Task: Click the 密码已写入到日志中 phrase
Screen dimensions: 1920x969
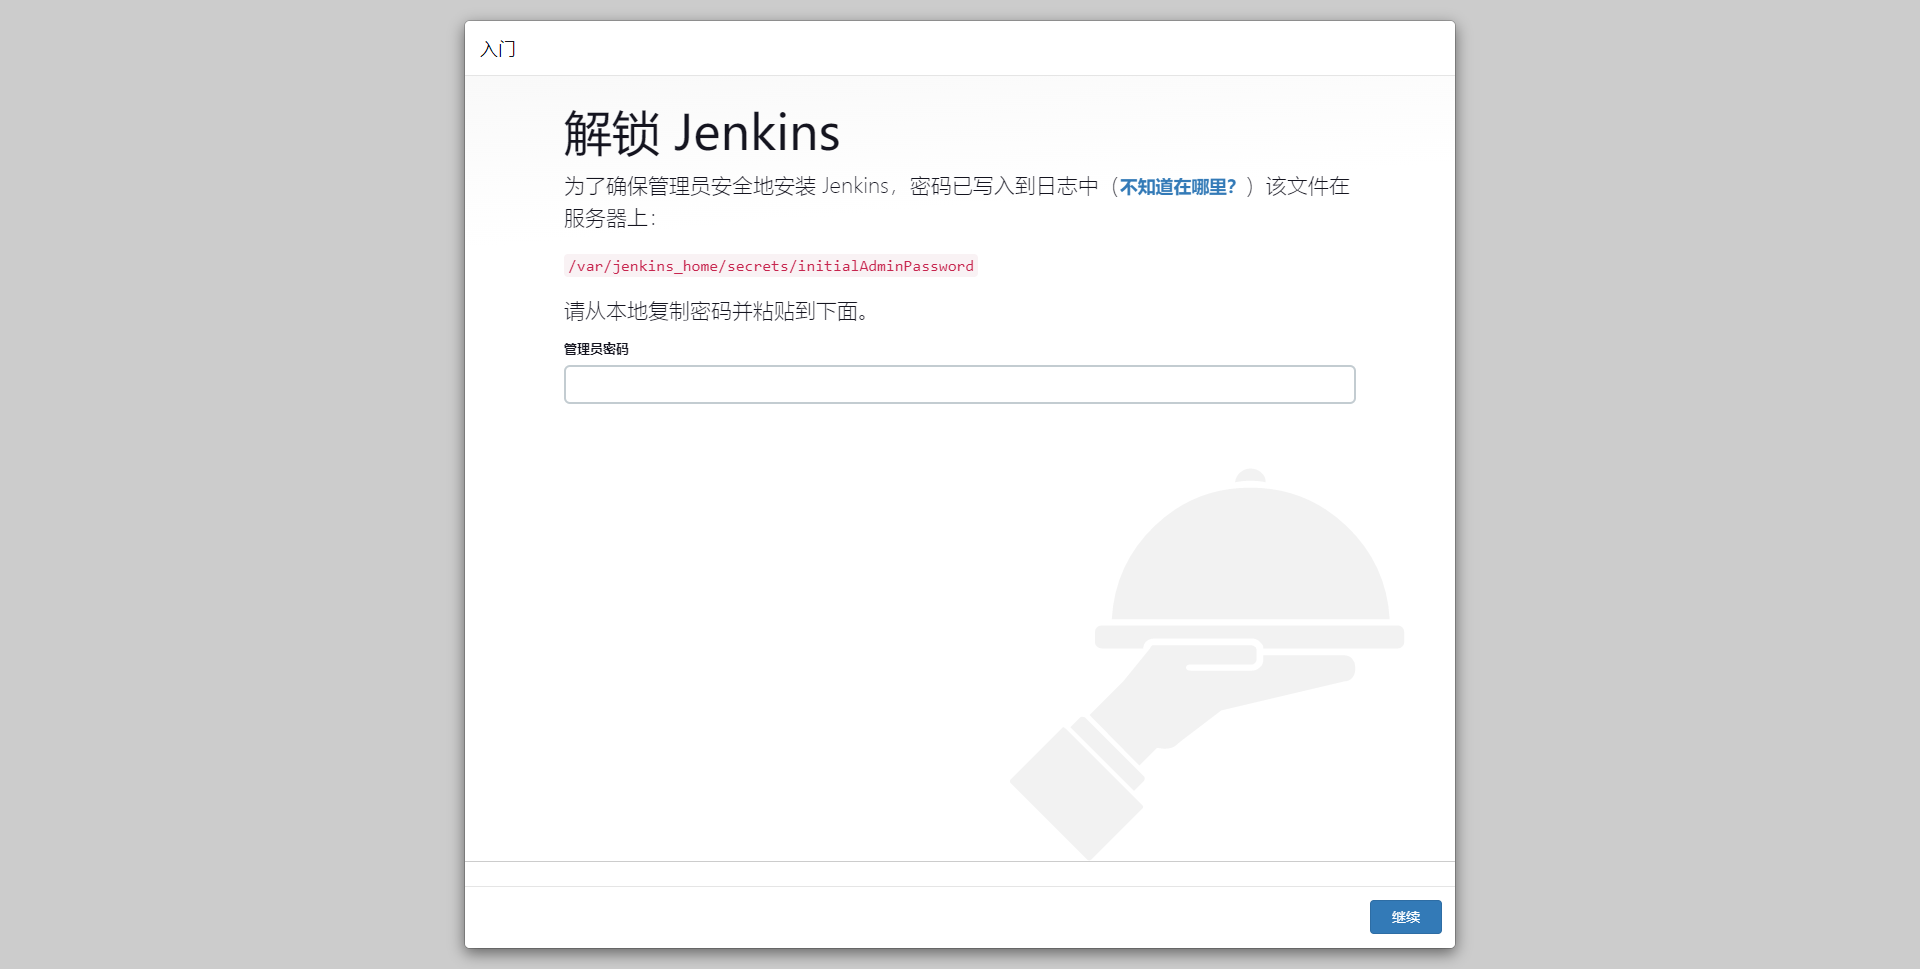Action: [1004, 186]
